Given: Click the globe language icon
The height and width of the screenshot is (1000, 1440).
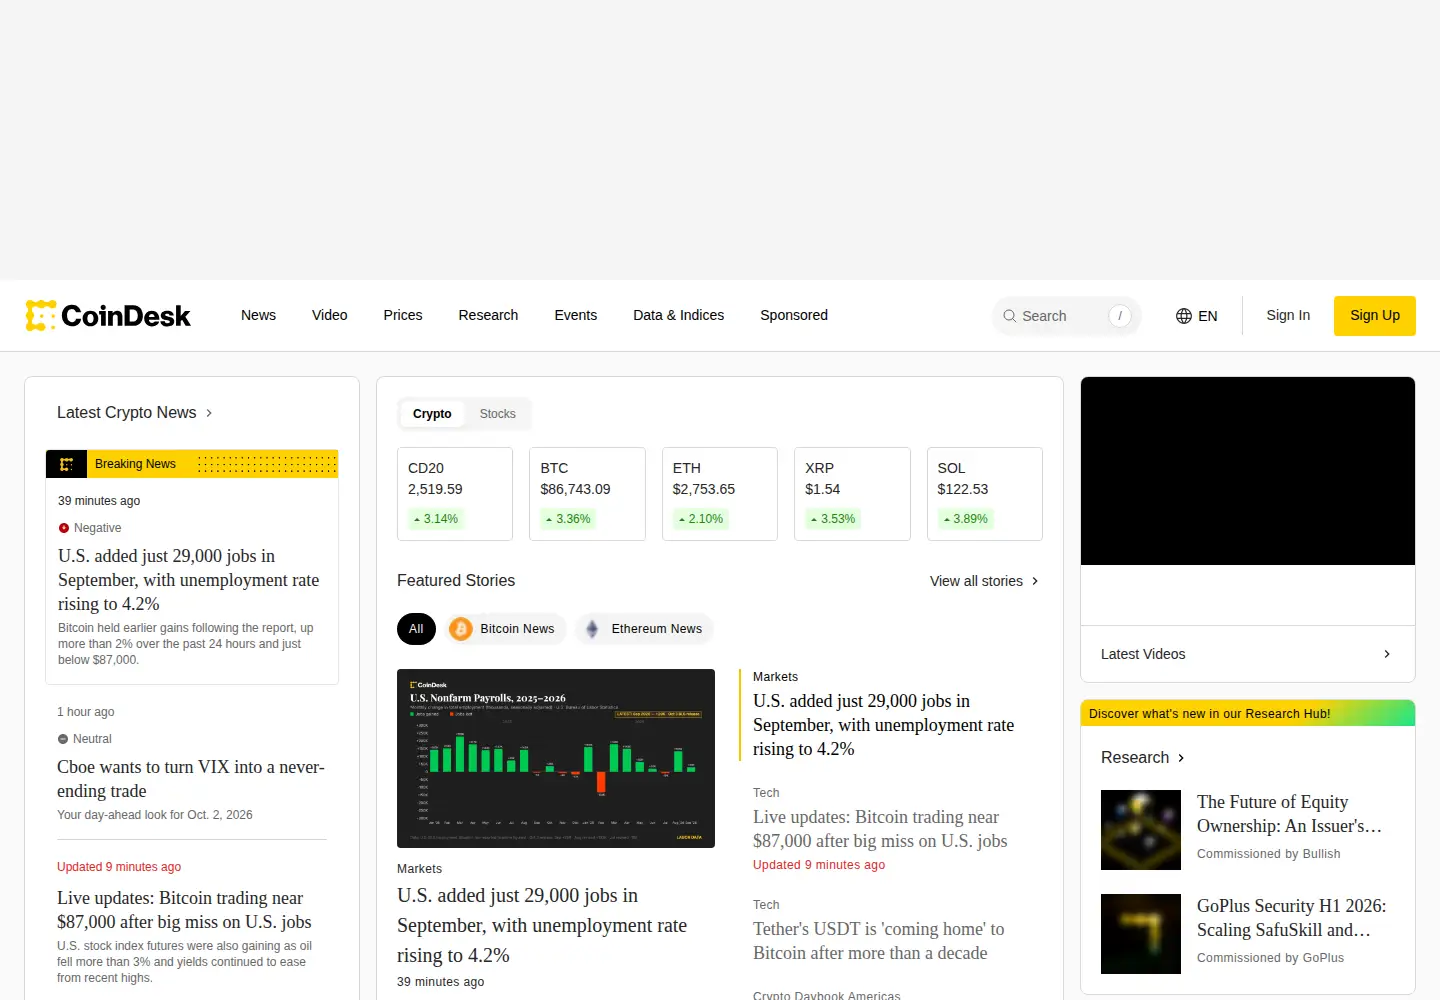Looking at the screenshot, I should click(x=1184, y=316).
